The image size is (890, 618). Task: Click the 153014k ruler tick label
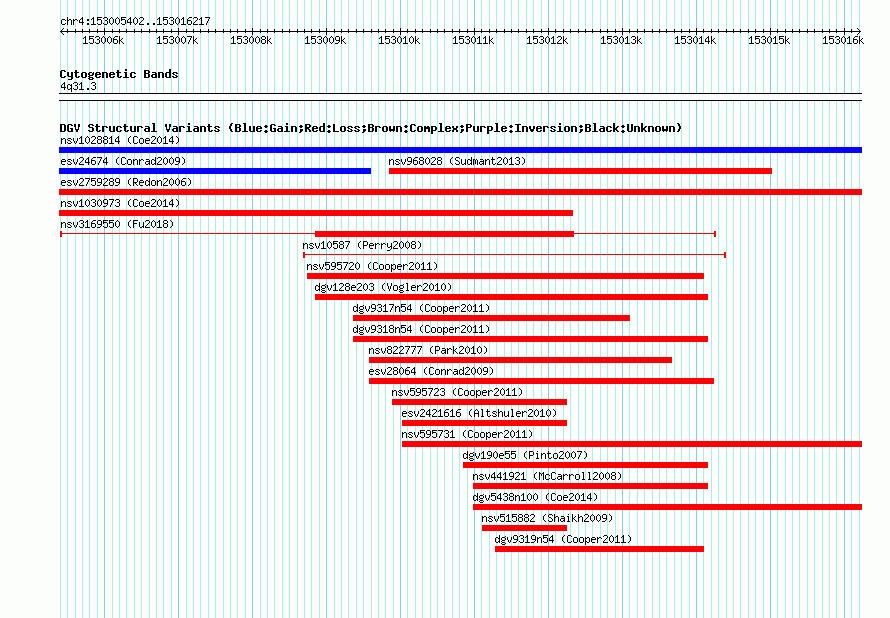695,40
